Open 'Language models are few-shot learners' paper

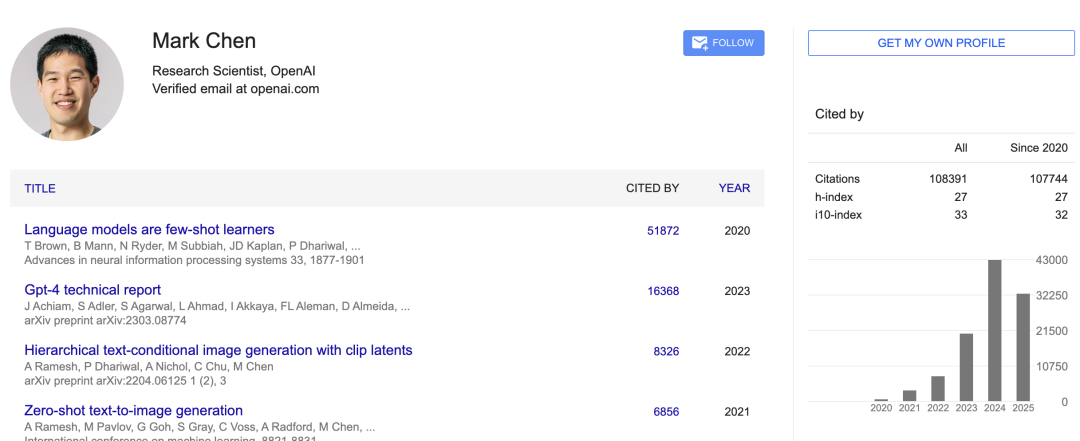click(149, 230)
